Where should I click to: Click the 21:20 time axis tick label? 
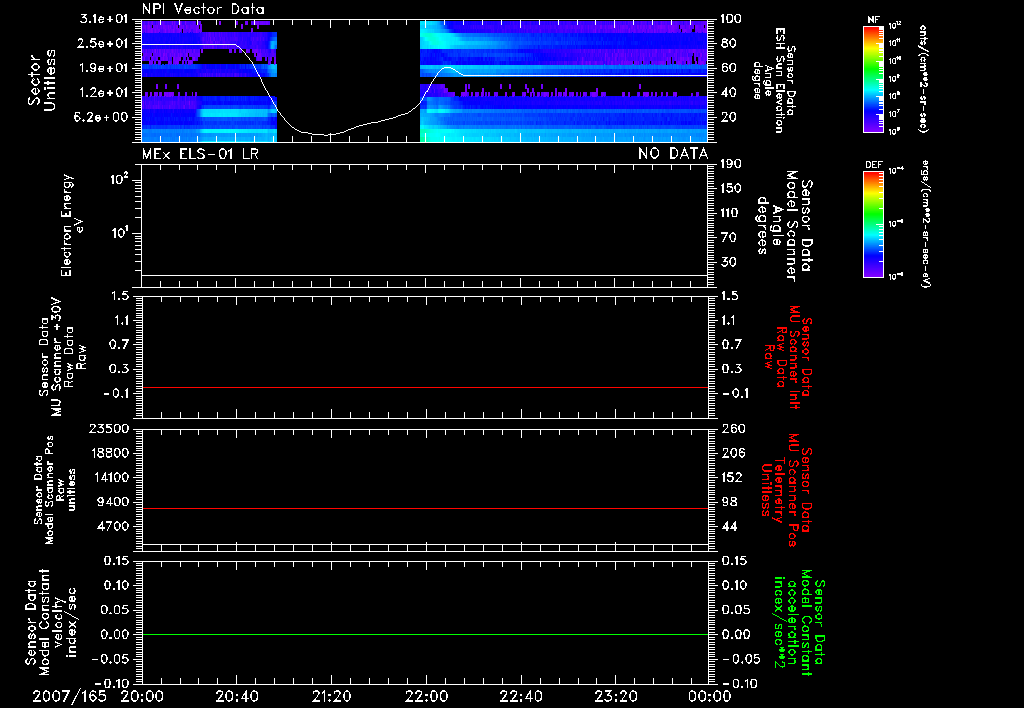tap(331, 695)
